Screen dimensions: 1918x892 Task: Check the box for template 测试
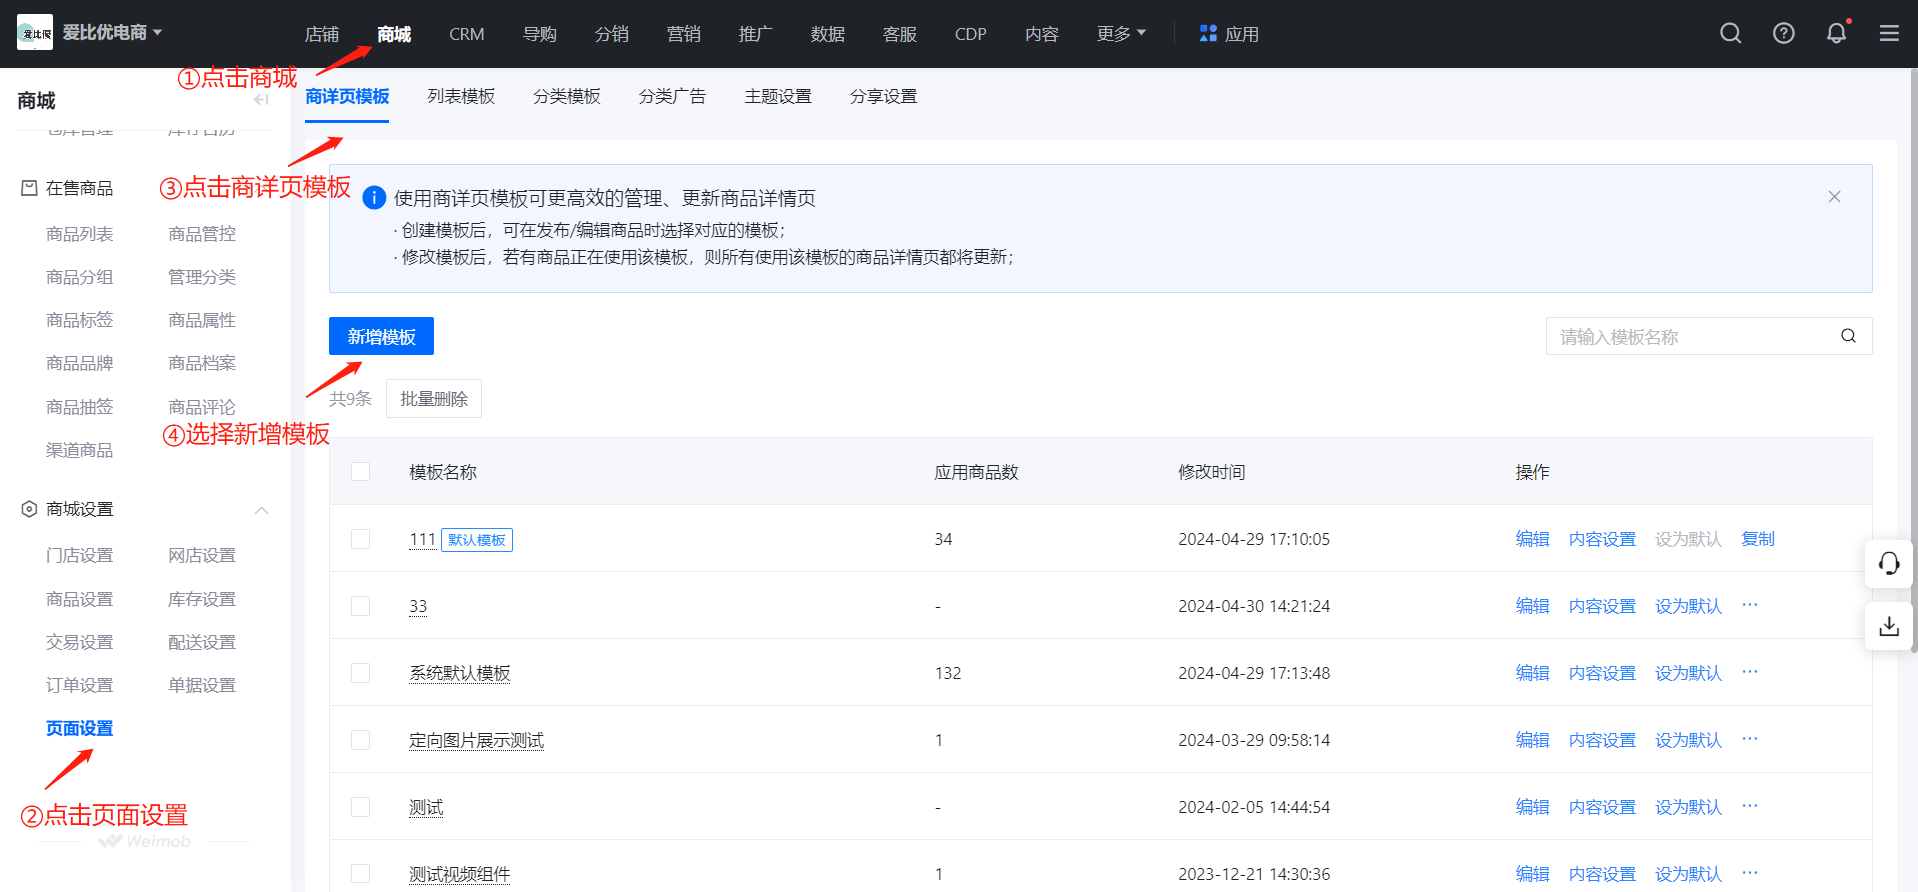click(361, 807)
